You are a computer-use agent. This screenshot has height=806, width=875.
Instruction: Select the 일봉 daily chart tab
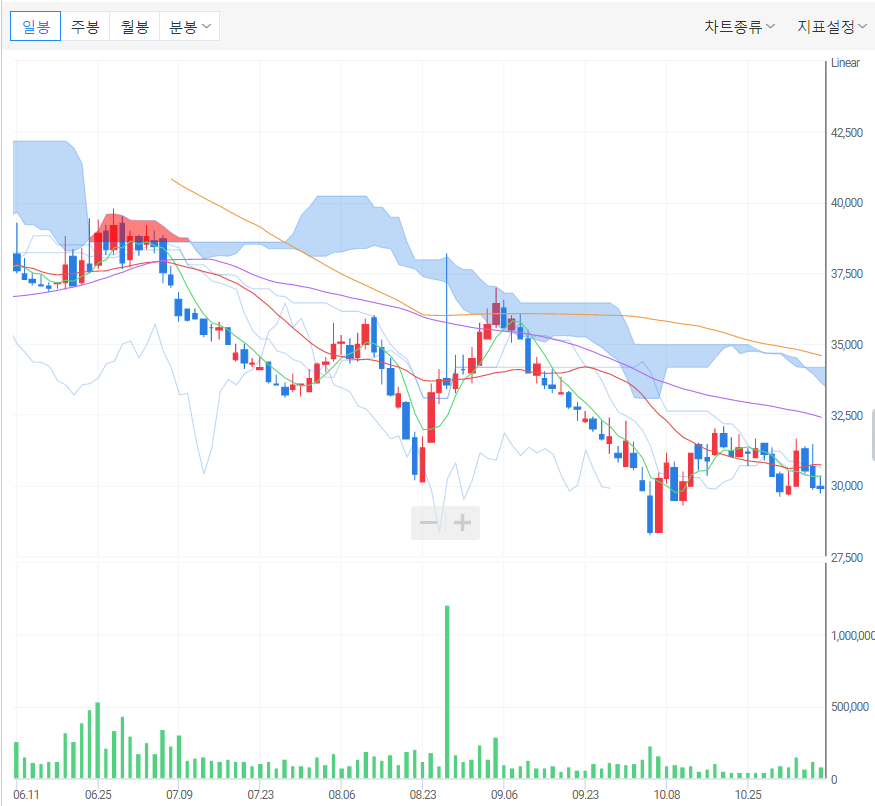[x=36, y=26]
